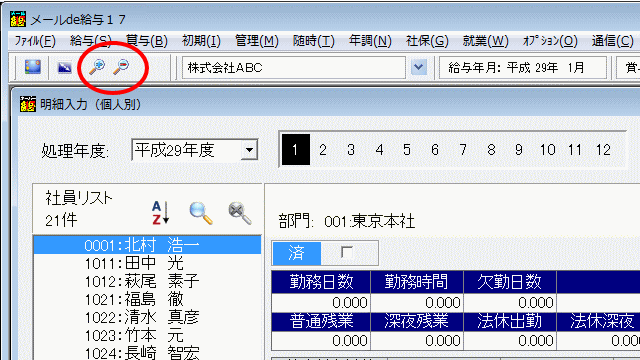
Task: Expand the 株式会社ABC company dropdown
Action: pos(418,67)
